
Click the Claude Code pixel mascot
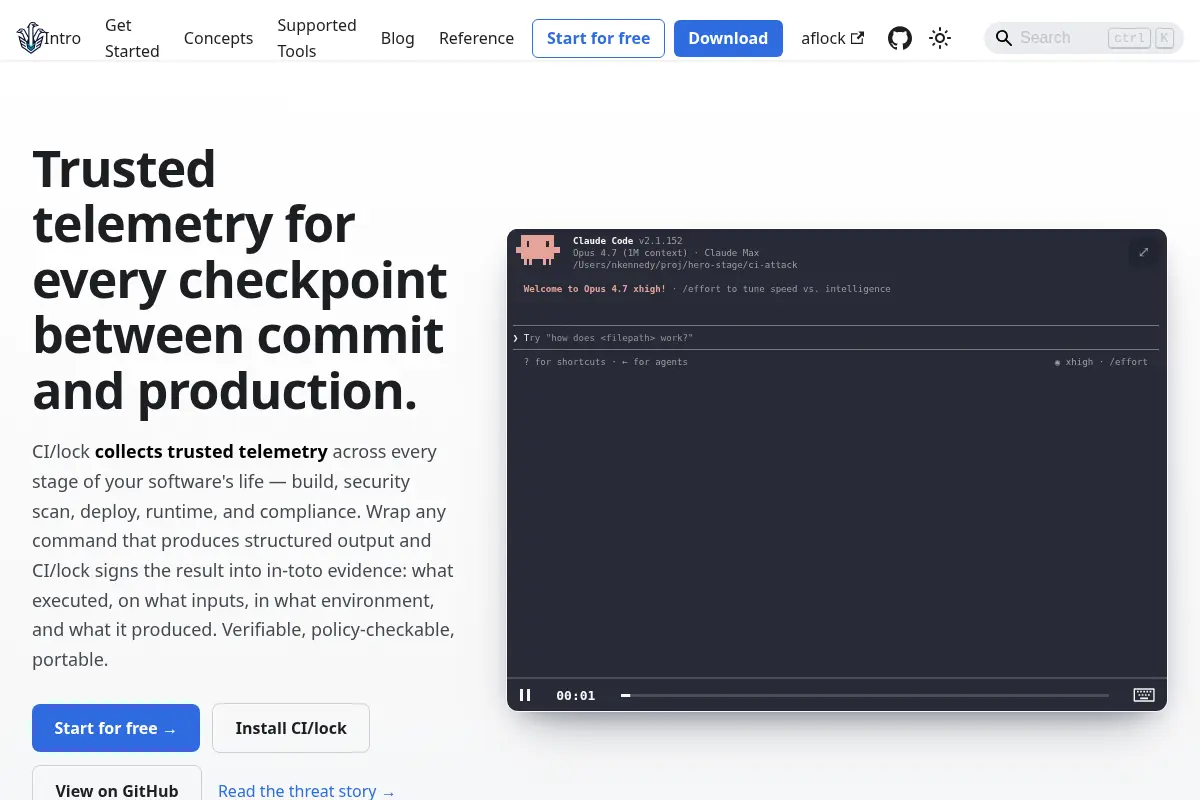point(537,250)
